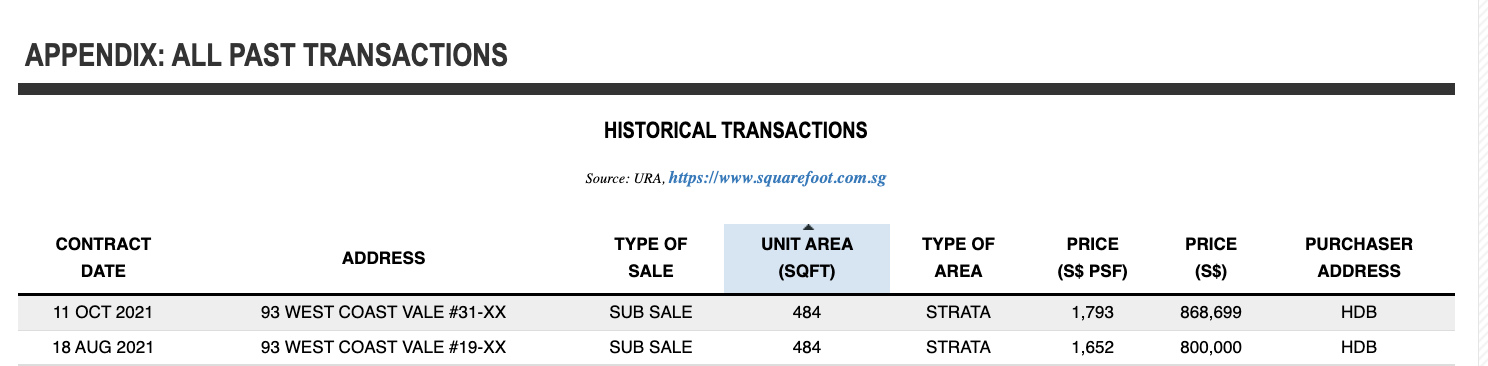1488x366 pixels.
Task: Select the Address column header
Action: (383, 258)
